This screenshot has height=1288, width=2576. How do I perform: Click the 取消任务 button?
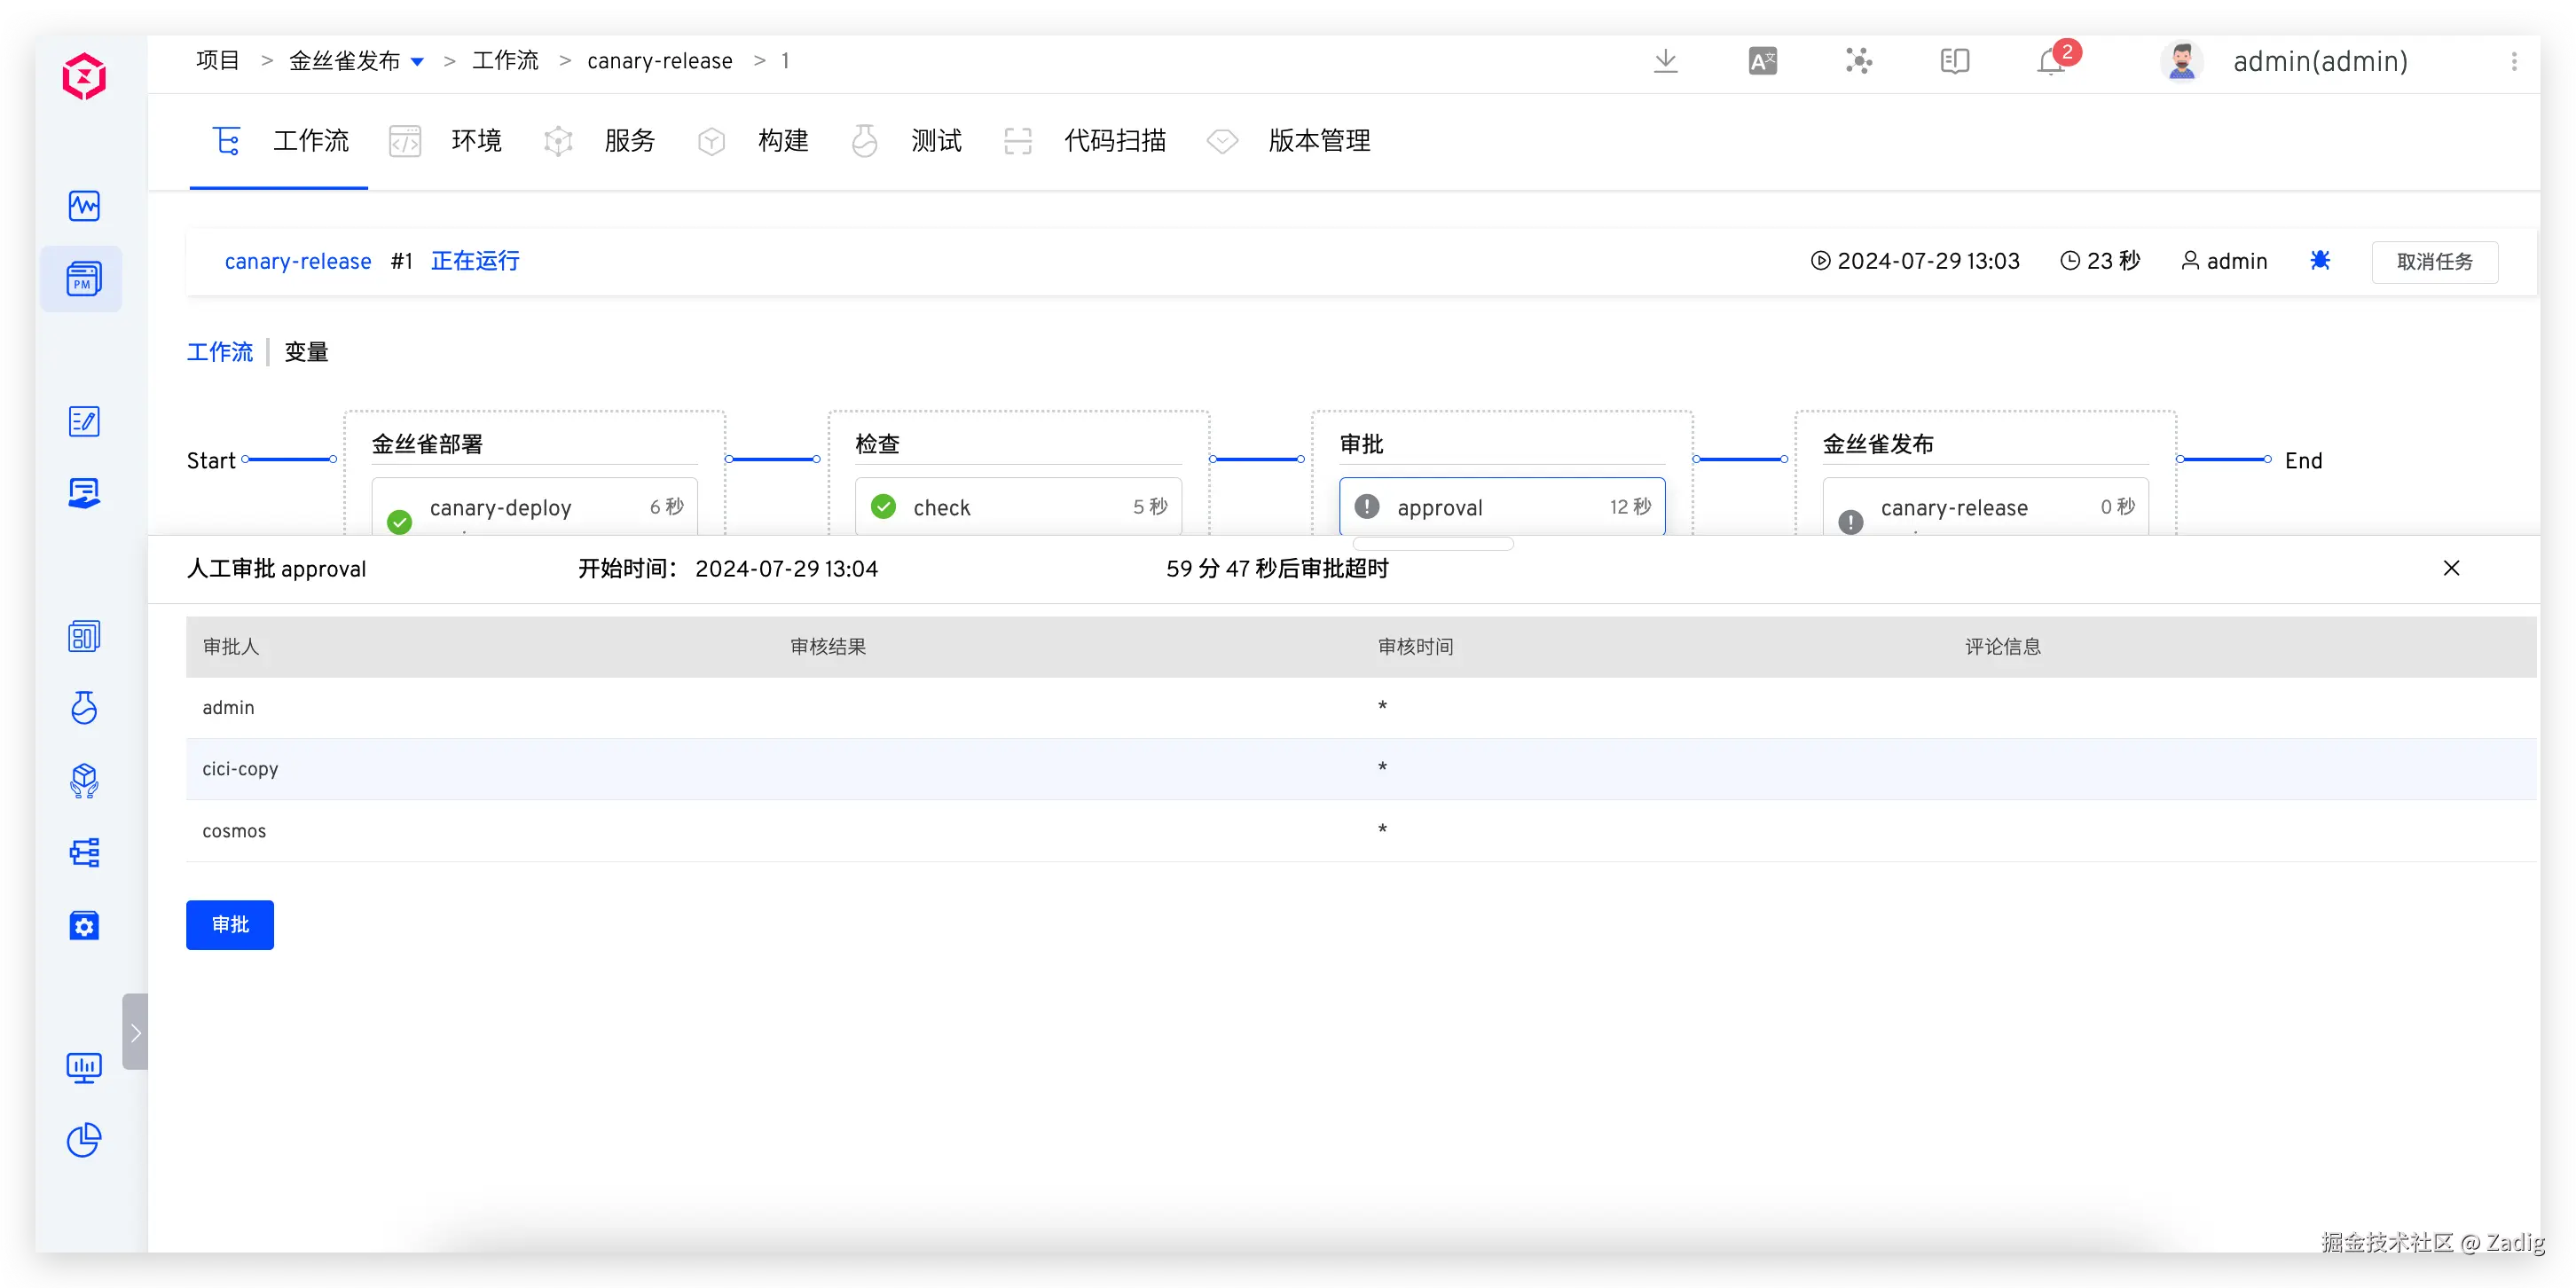pos(2434,261)
